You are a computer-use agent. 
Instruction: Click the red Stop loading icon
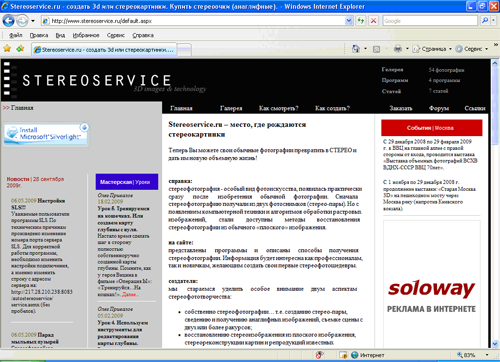click(x=374, y=21)
